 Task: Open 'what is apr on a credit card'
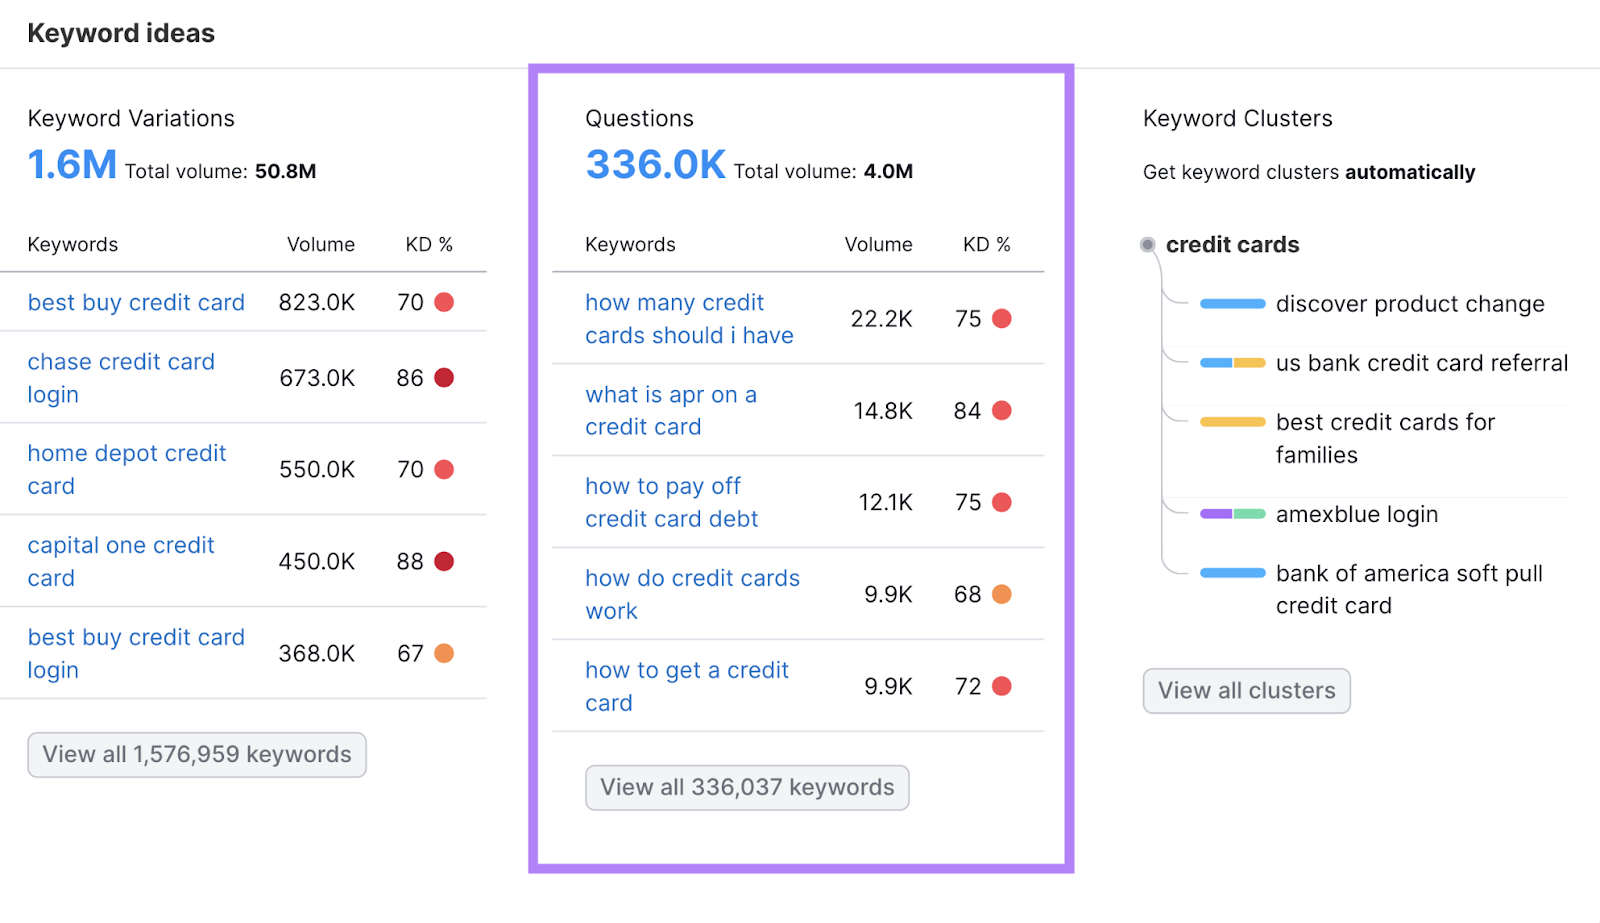(x=671, y=411)
